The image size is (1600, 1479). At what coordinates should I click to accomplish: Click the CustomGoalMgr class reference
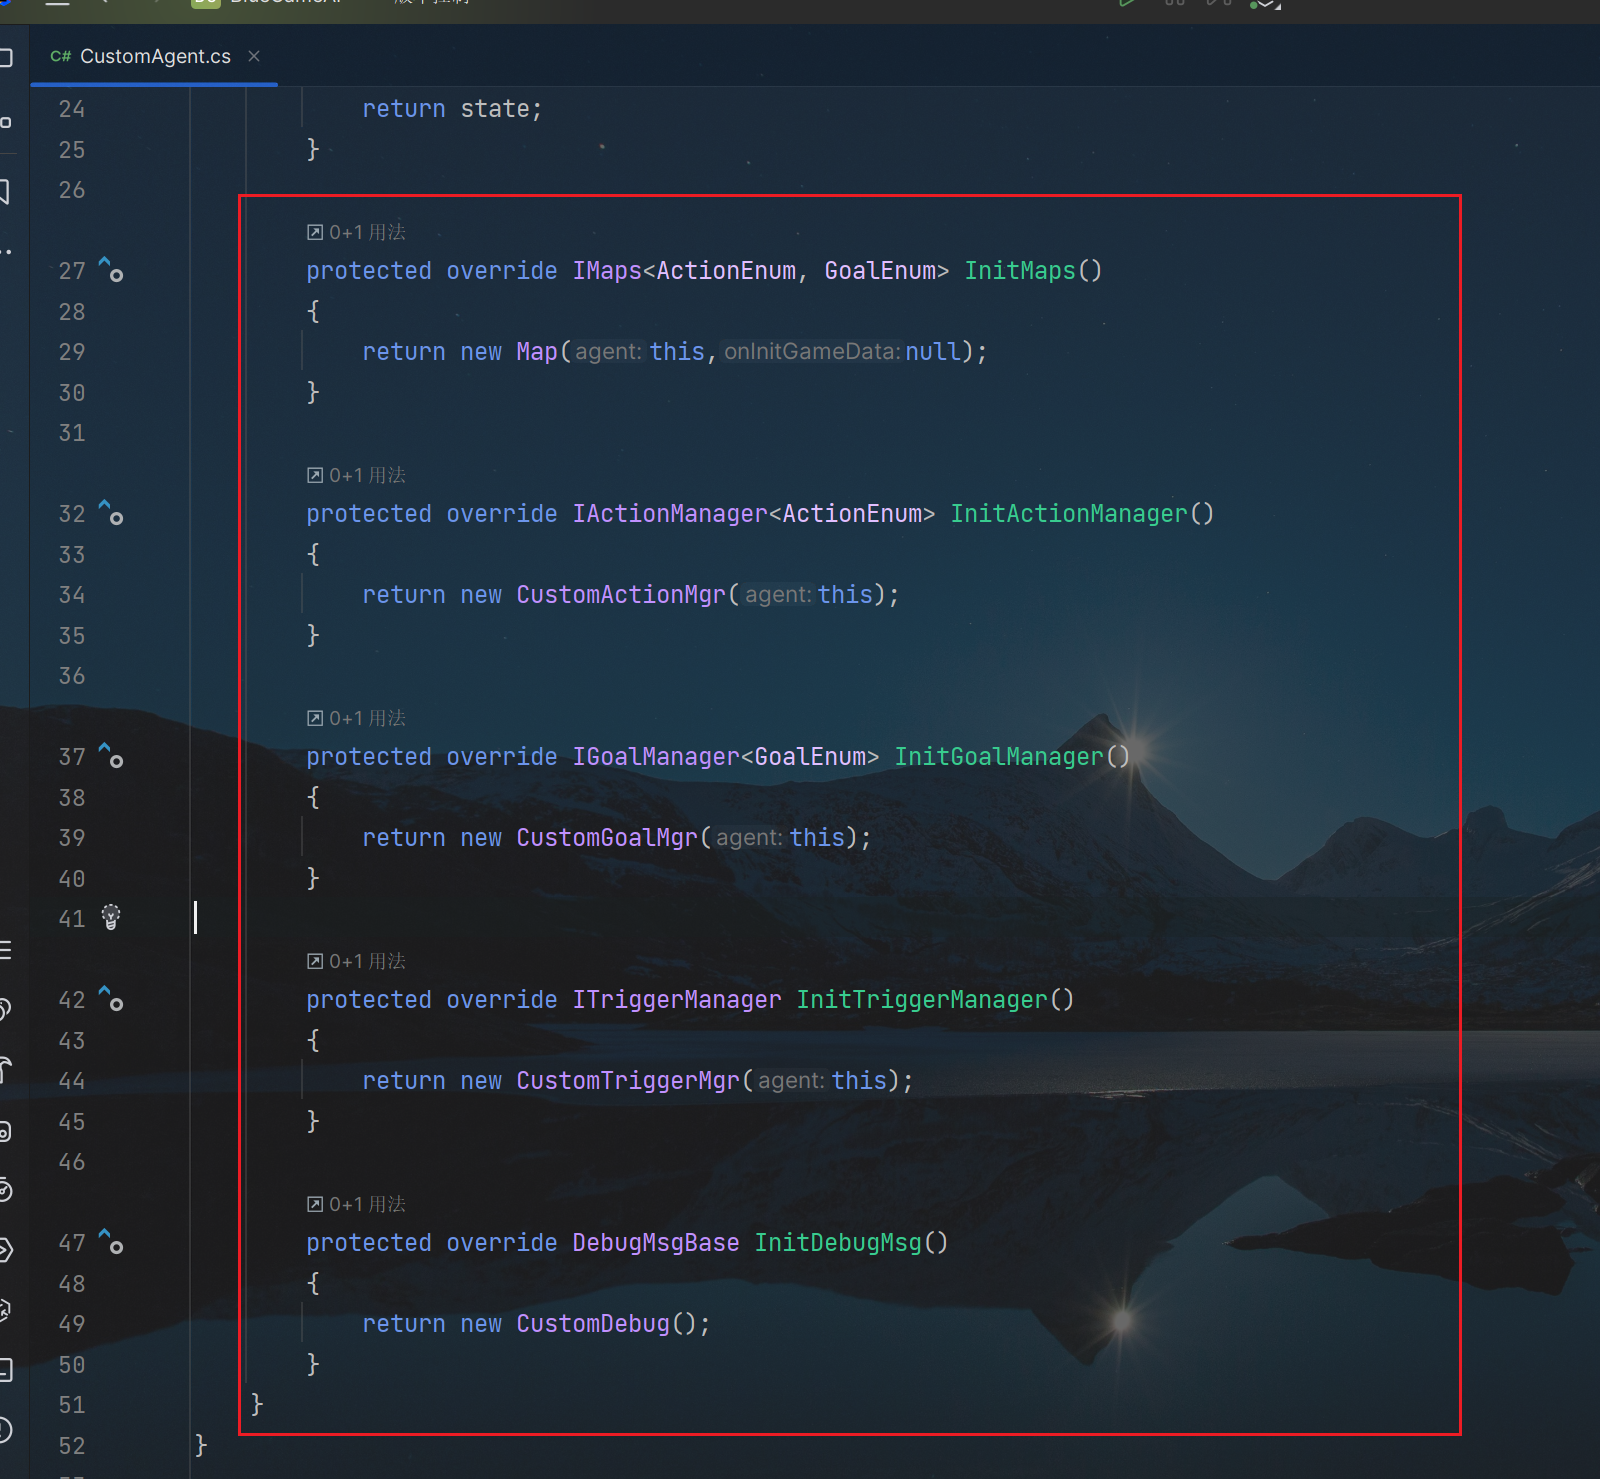pos(606,838)
